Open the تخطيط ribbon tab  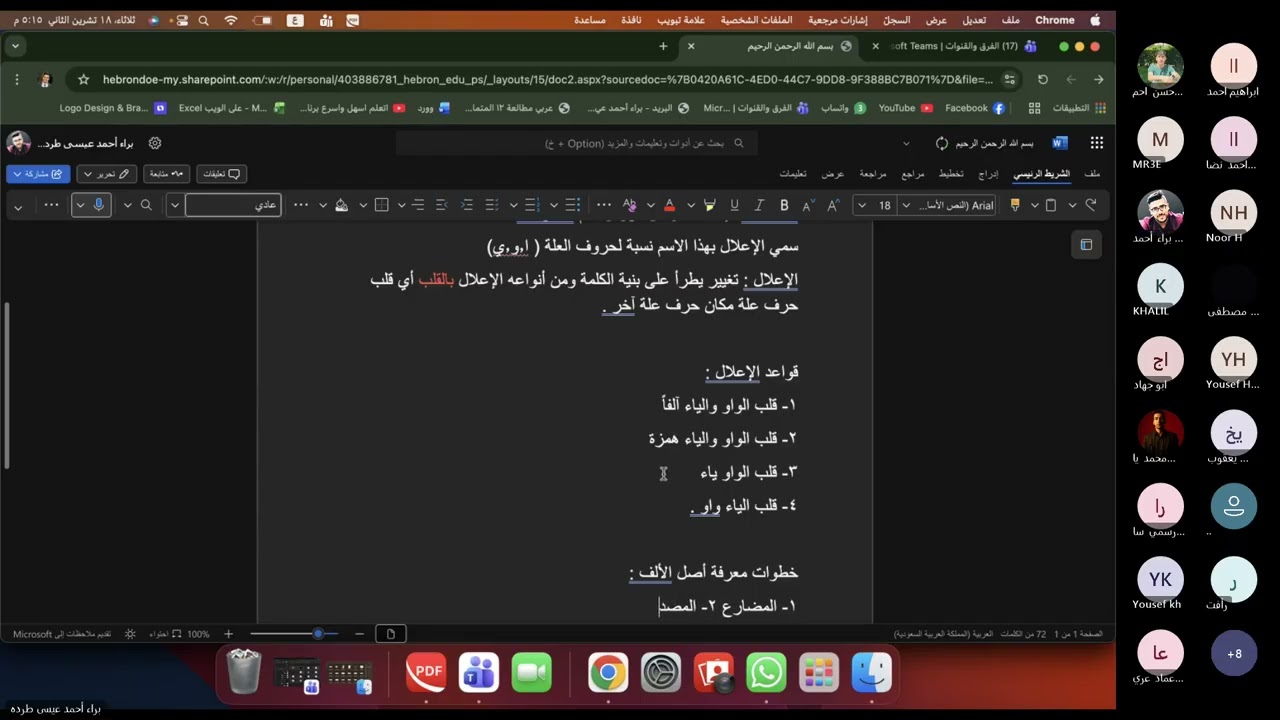coord(951,174)
